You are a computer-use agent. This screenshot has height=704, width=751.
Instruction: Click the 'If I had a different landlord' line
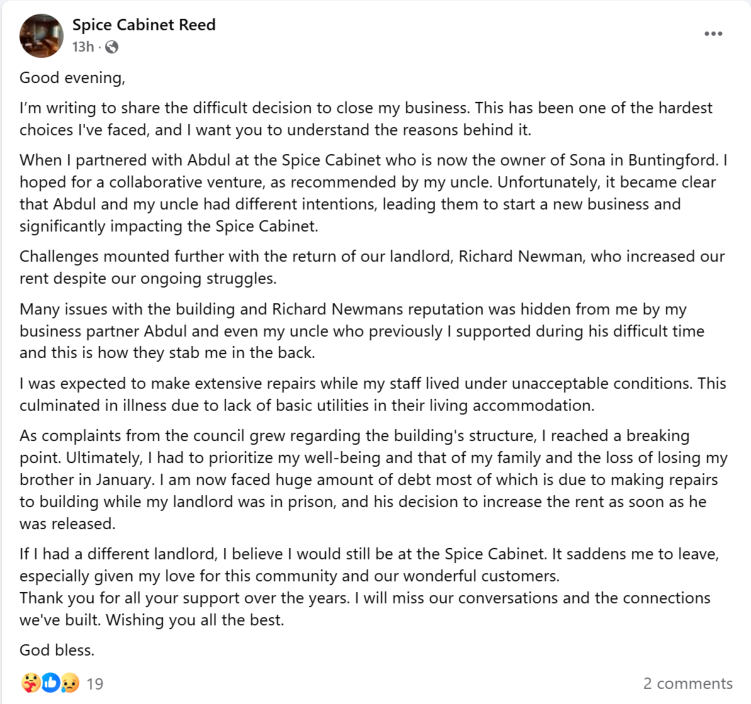pyautogui.click(x=369, y=565)
